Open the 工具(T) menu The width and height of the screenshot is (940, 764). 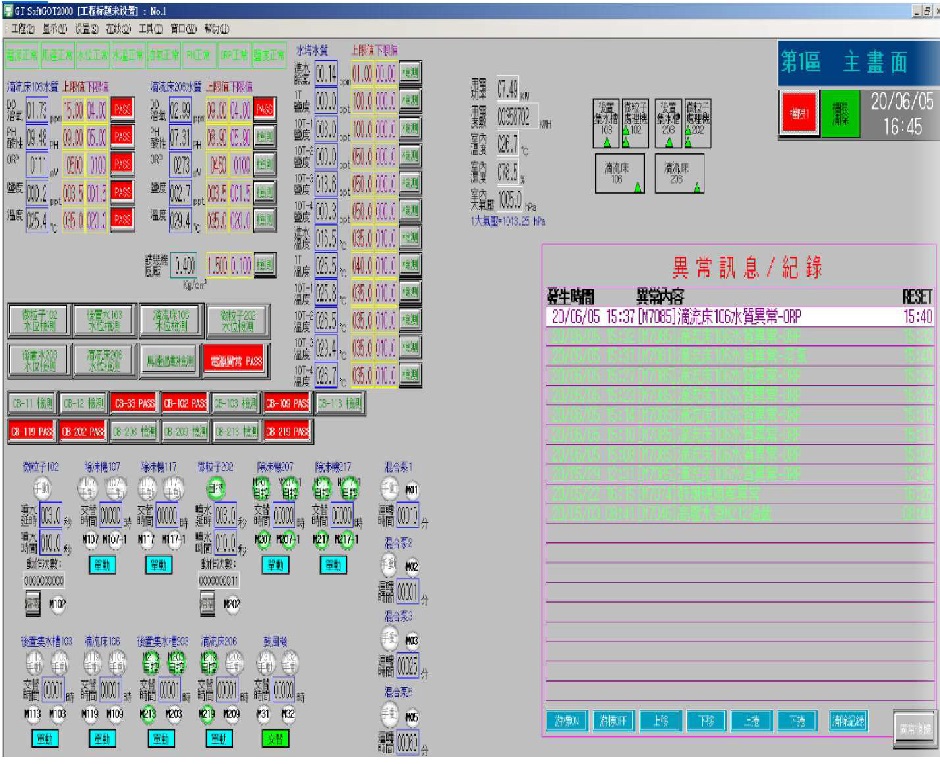click(153, 29)
